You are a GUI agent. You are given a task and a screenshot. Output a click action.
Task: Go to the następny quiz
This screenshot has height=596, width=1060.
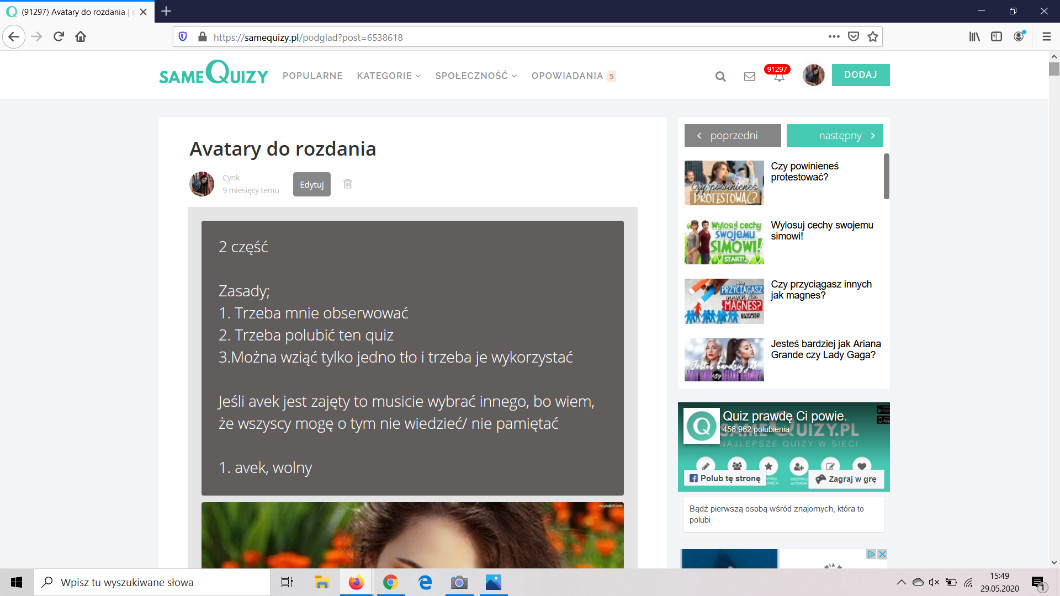click(834, 135)
